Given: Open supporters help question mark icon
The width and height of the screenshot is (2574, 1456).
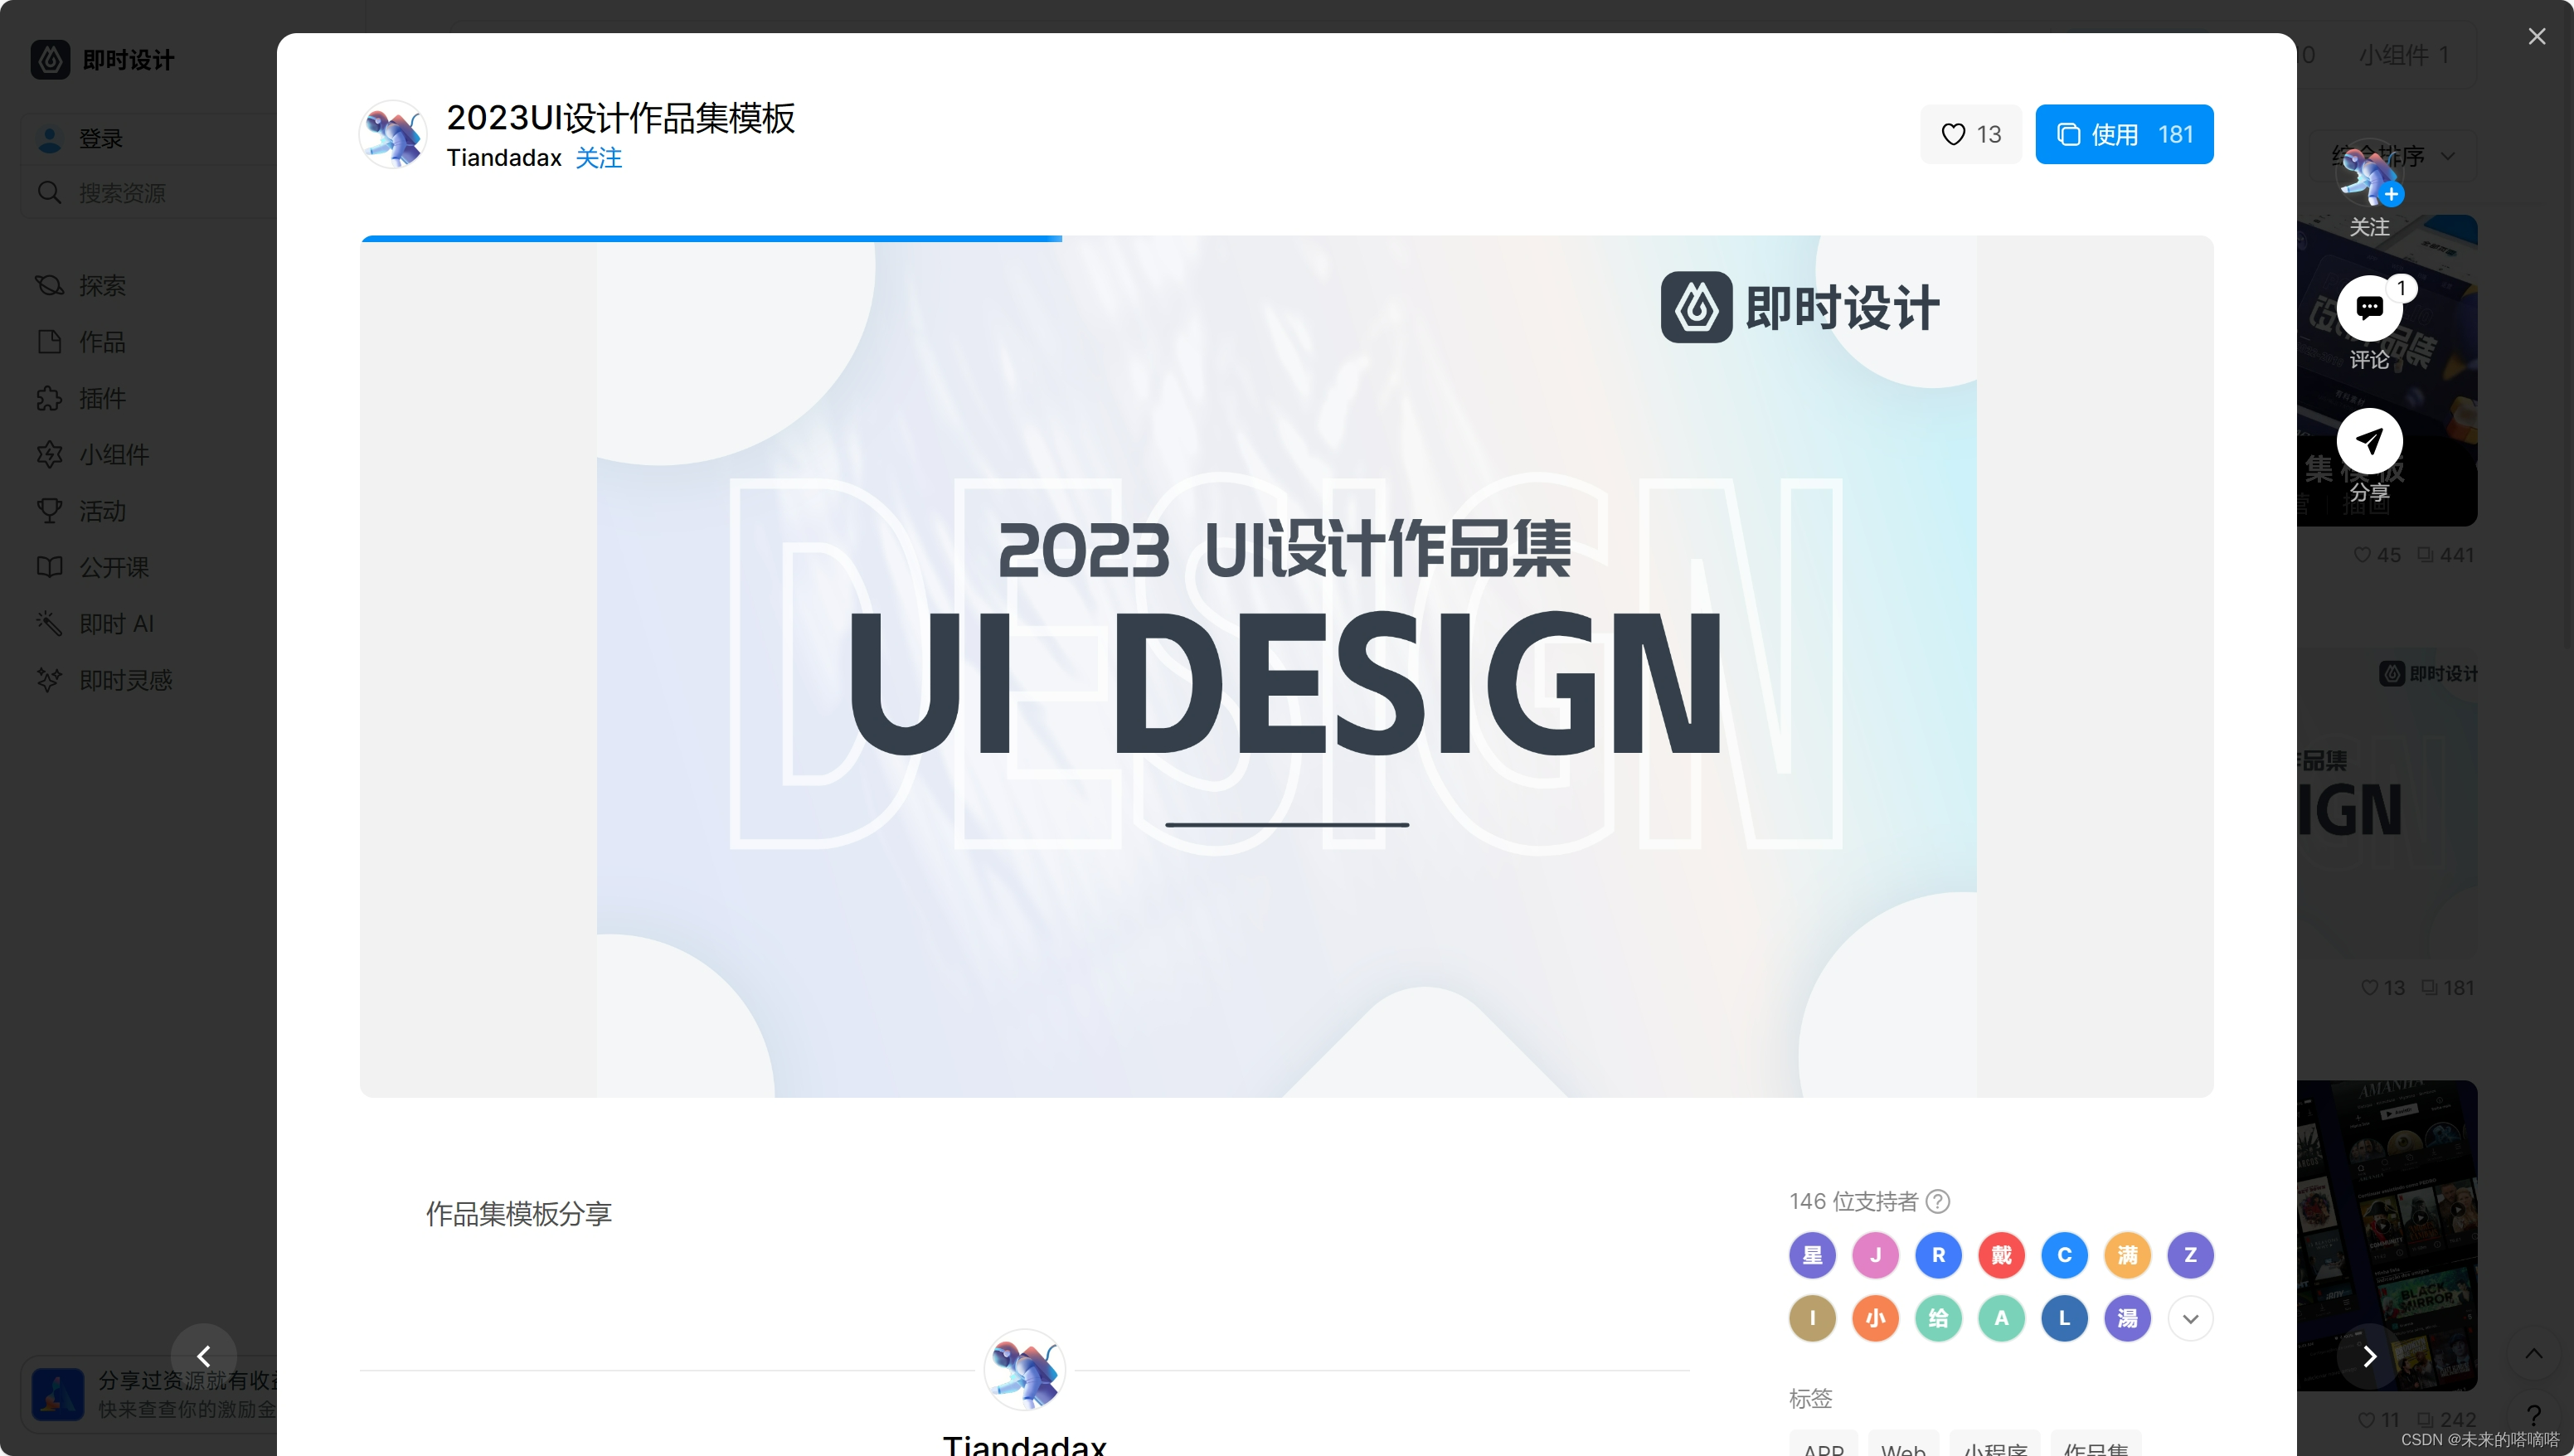Looking at the screenshot, I should click(1937, 1201).
